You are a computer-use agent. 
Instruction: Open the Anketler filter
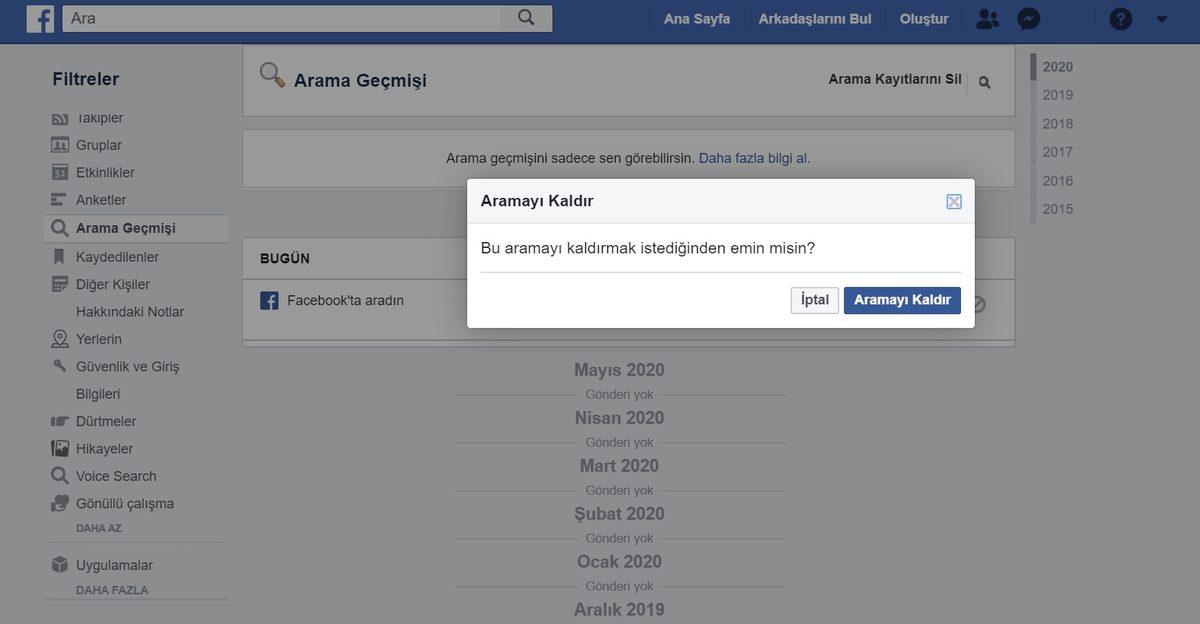pyautogui.click(x=103, y=199)
